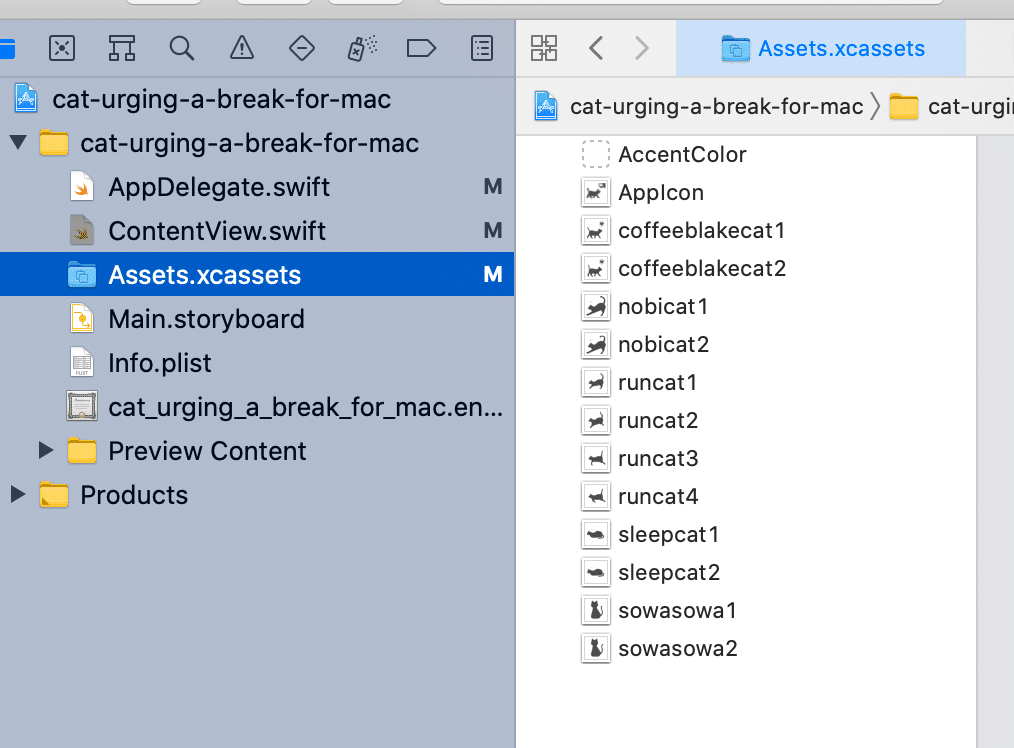1014x748 pixels.
Task: Open the Source Control navigator
Action: click(x=62, y=47)
